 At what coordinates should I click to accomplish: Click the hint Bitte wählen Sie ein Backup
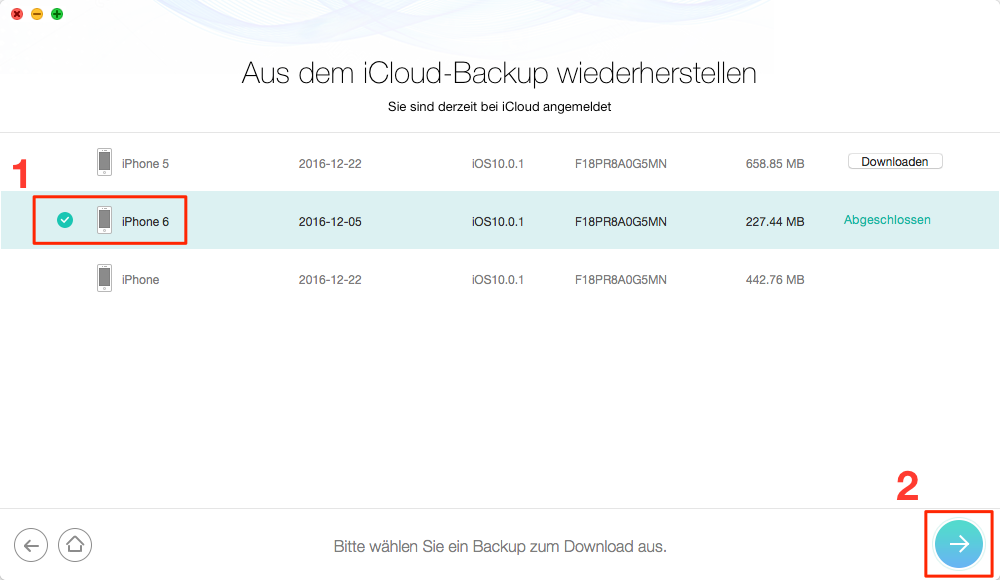(x=500, y=547)
